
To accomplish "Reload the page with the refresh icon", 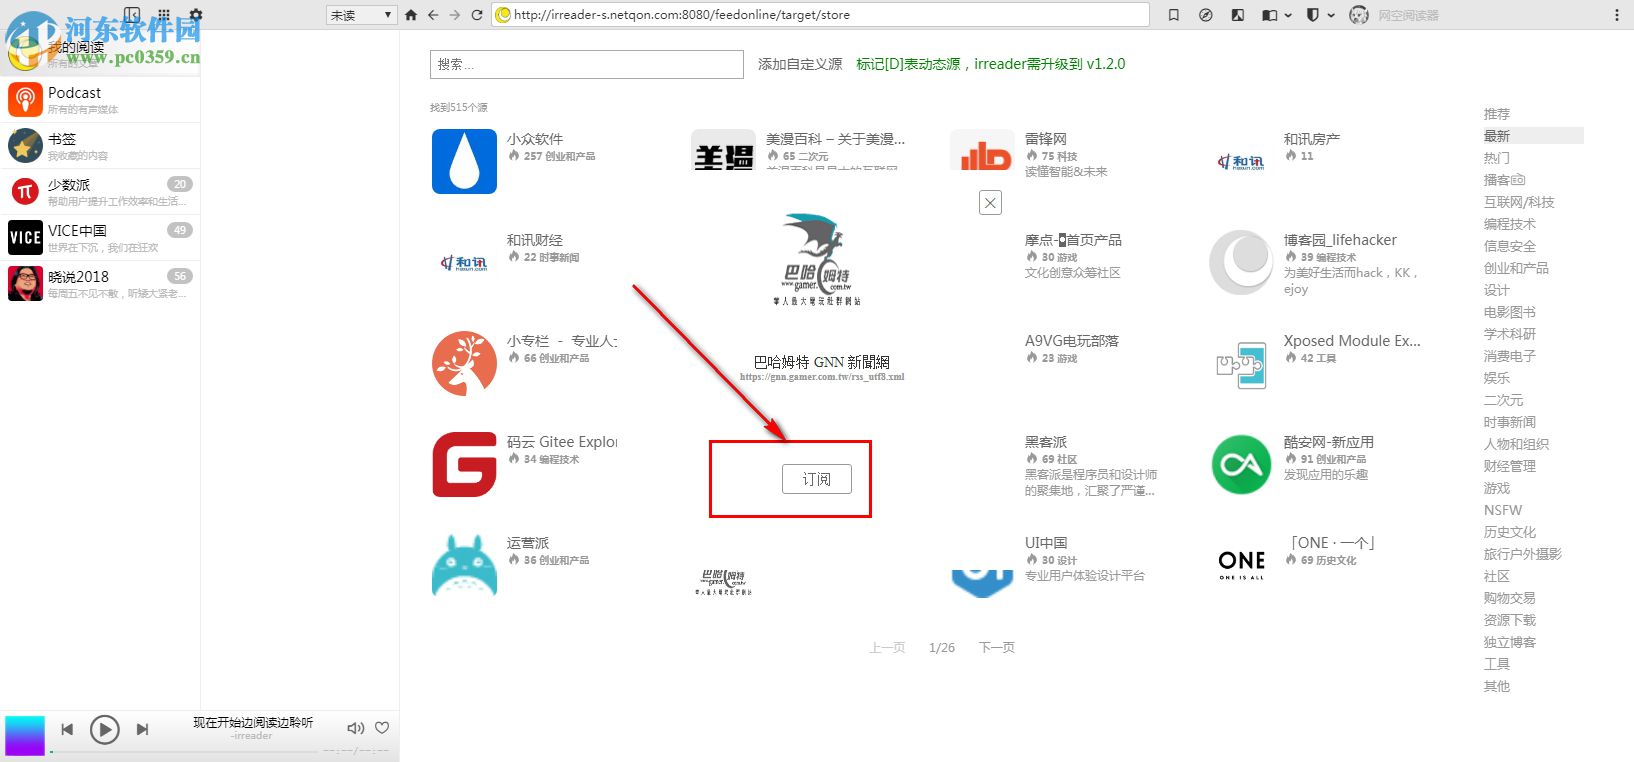I will point(477,15).
